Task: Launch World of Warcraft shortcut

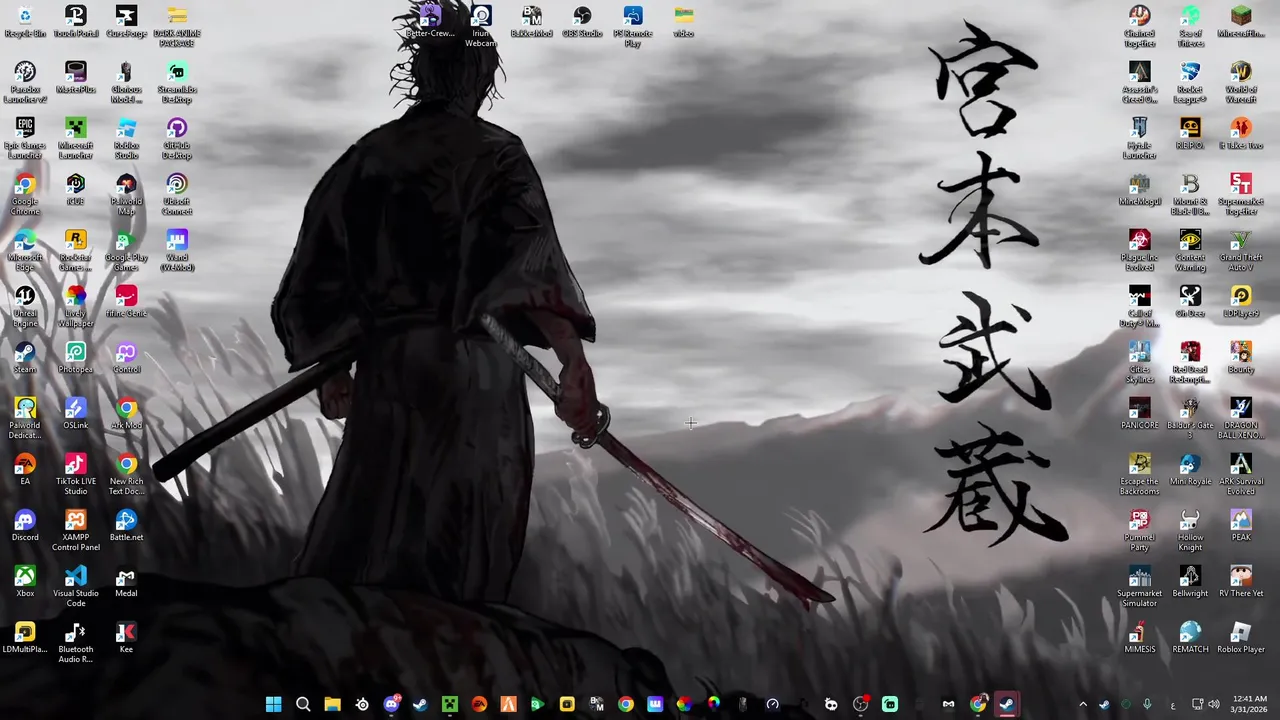Action: 1241,83
